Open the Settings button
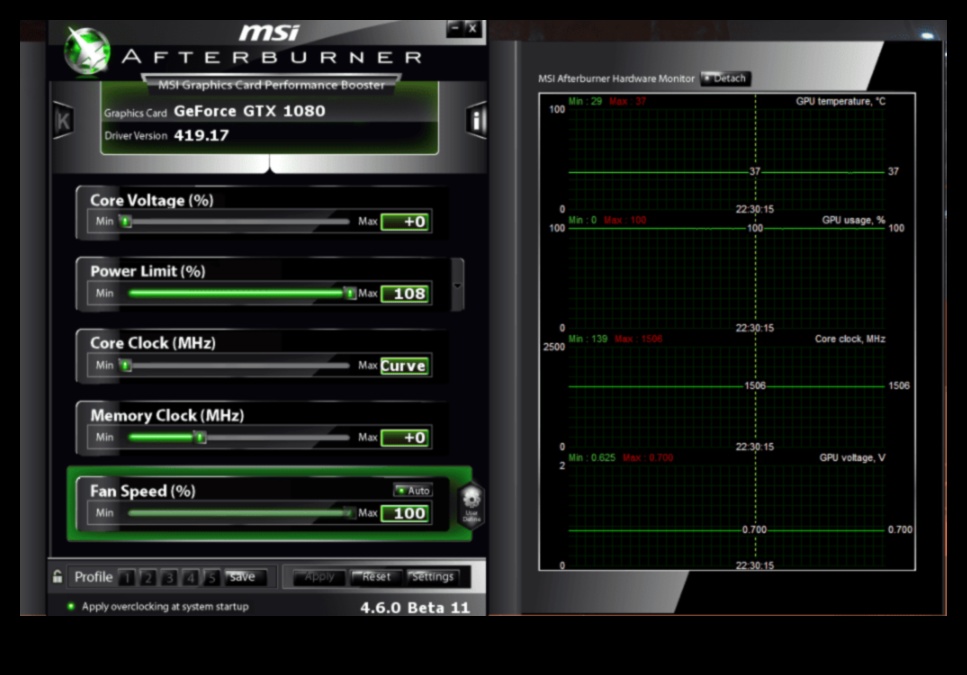 (x=433, y=577)
